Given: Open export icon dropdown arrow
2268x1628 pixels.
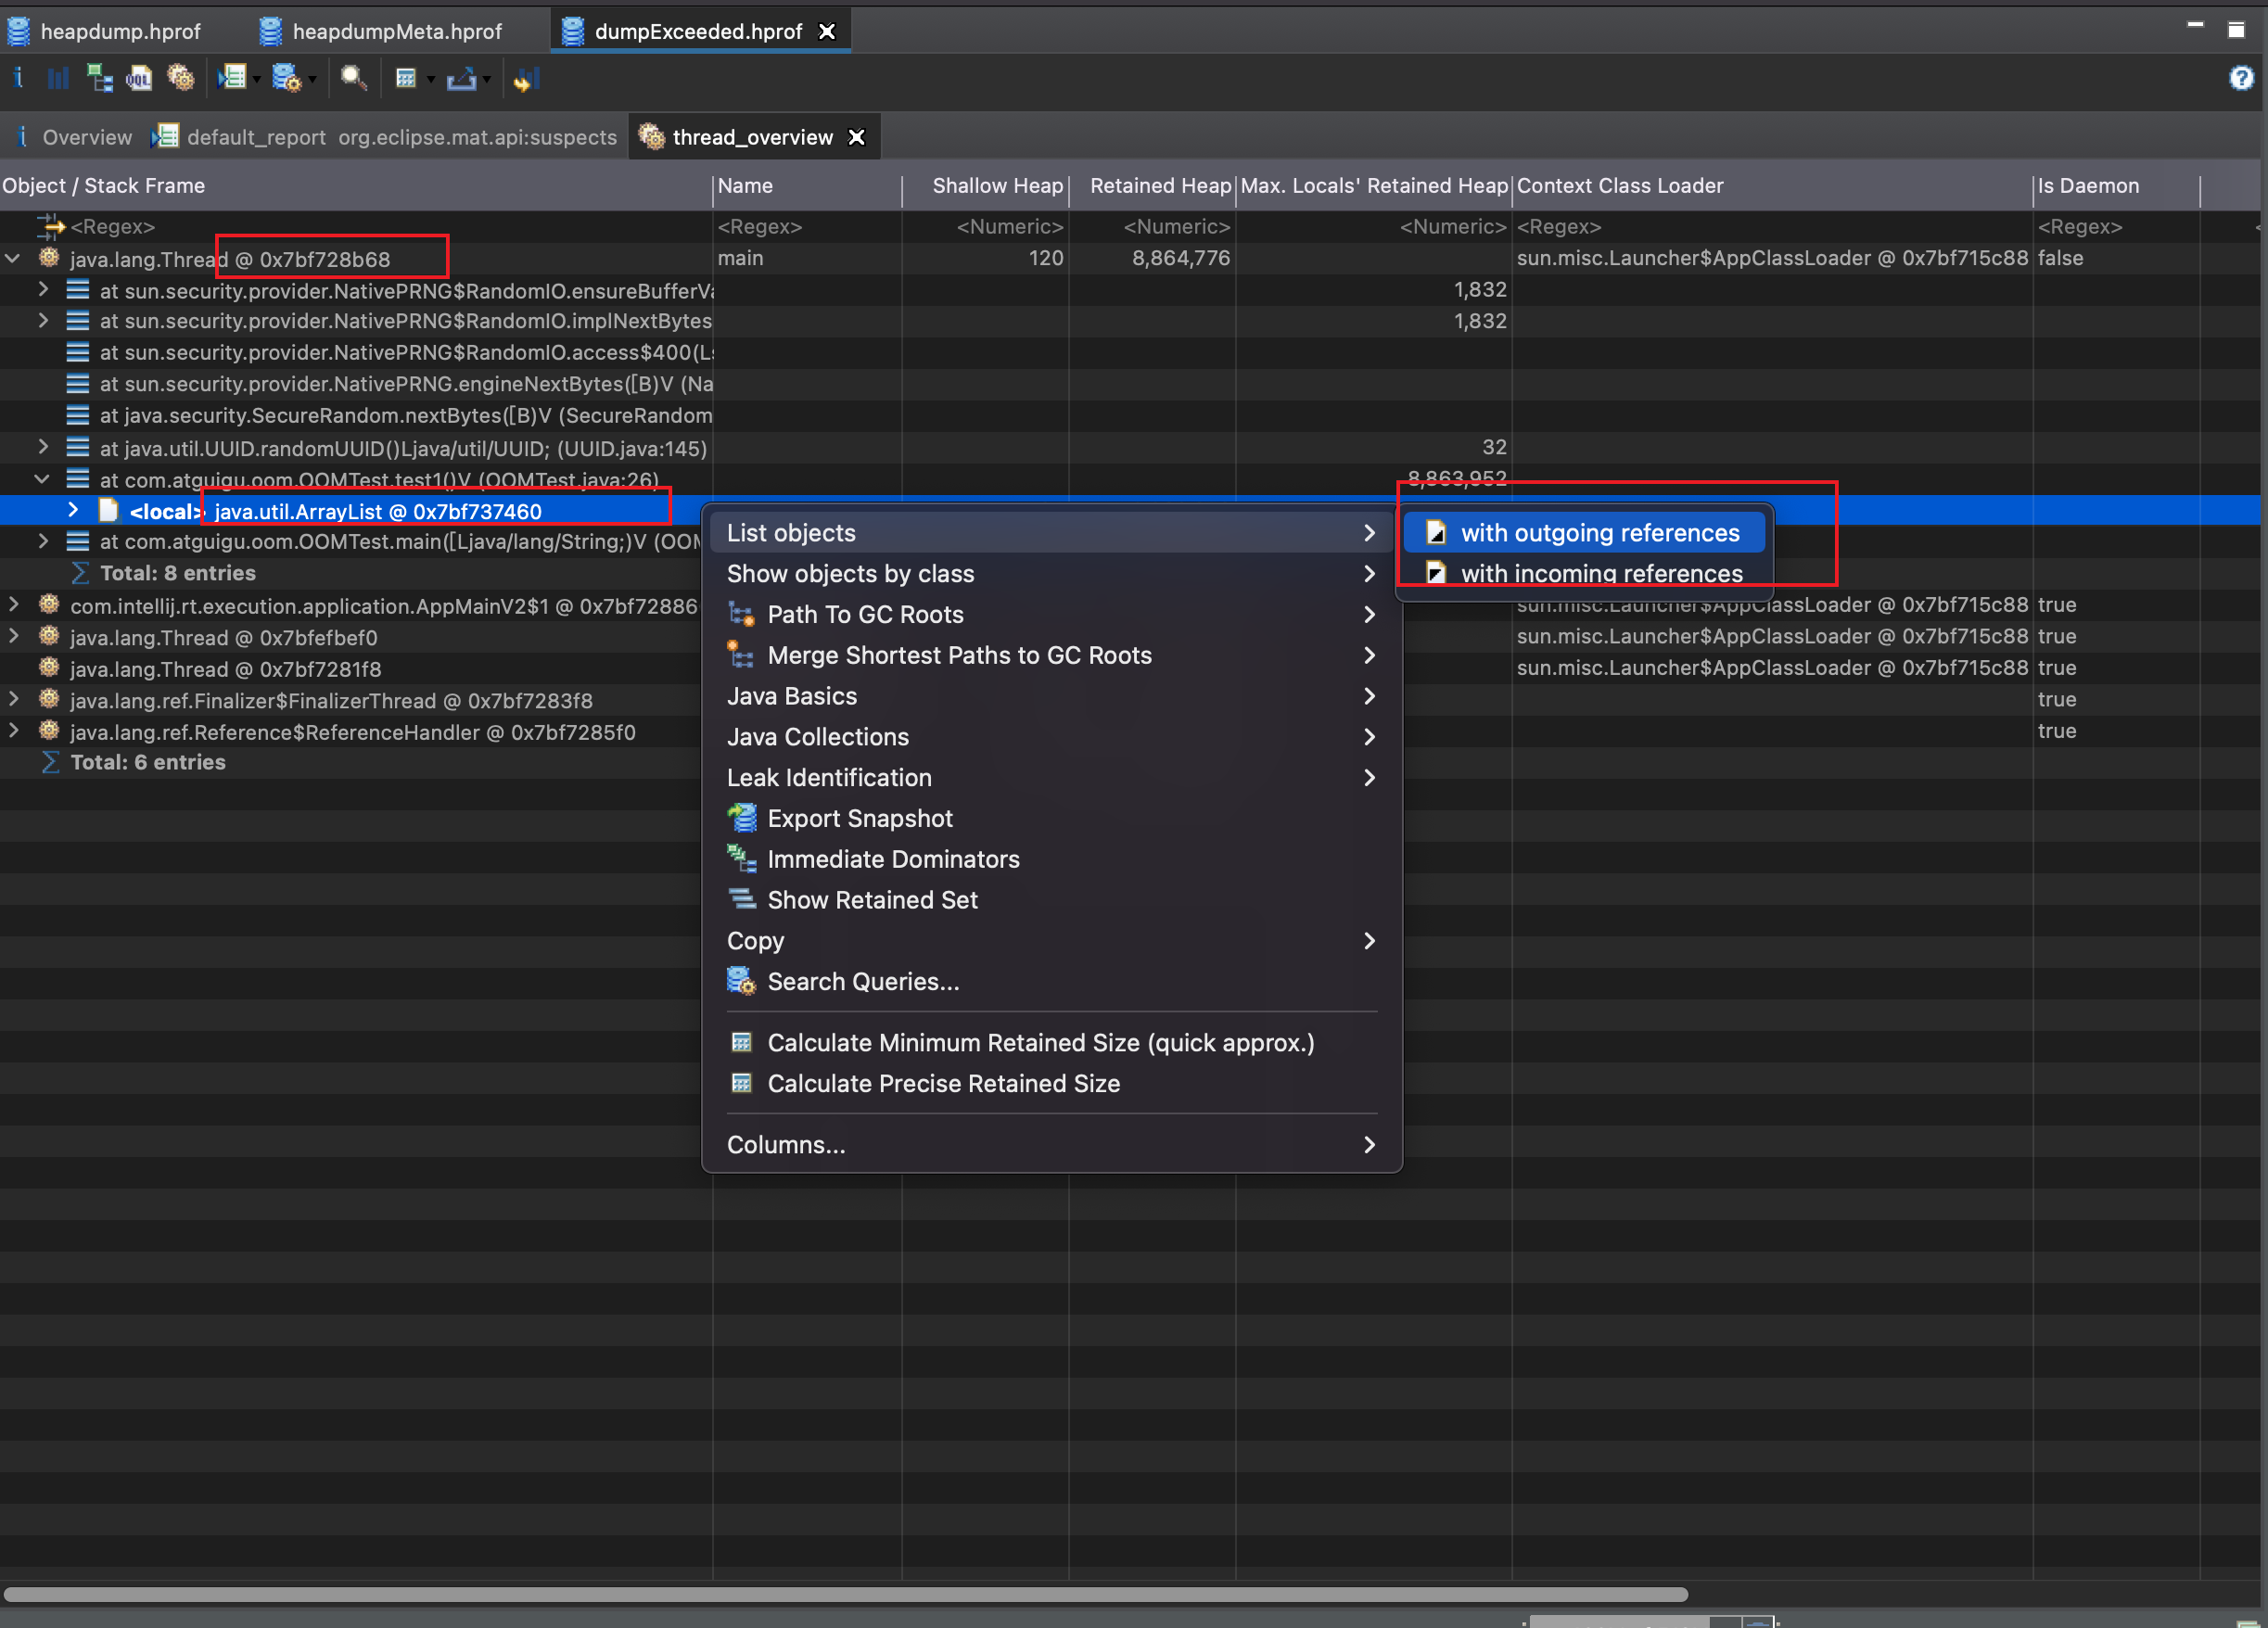Looking at the screenshot, I should point(487,80).
